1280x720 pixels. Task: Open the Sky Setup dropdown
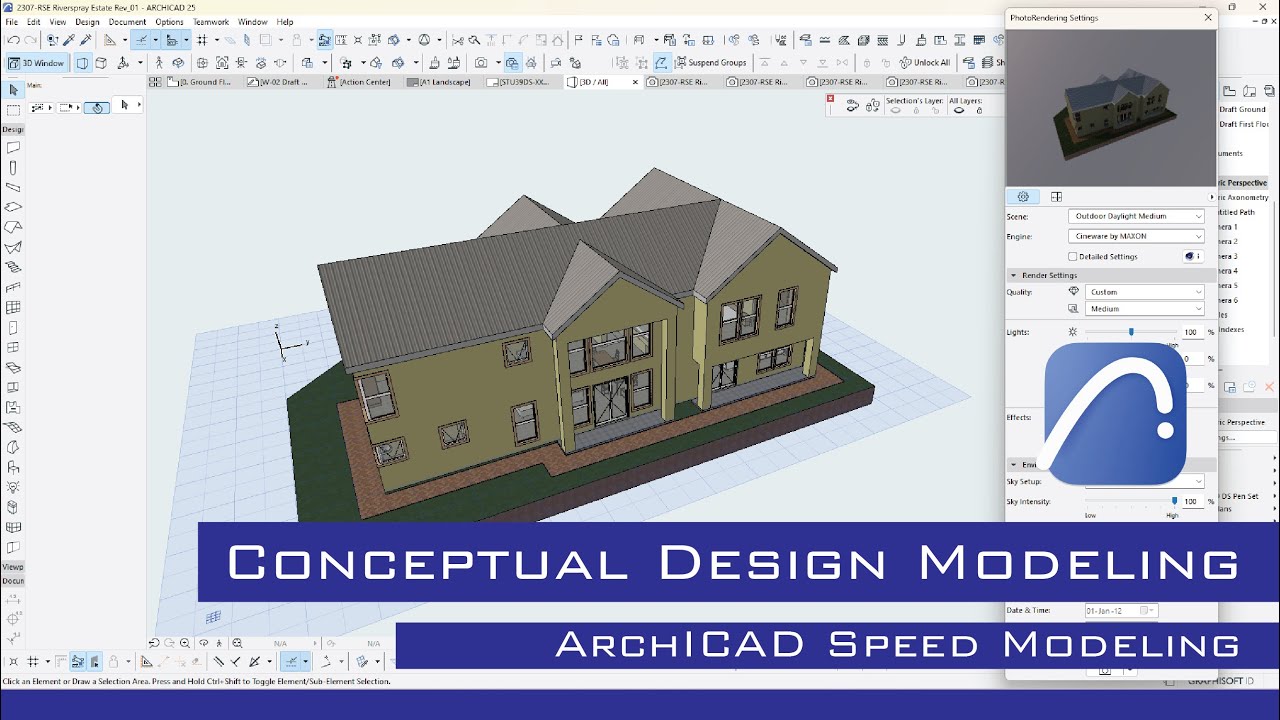1146,481
